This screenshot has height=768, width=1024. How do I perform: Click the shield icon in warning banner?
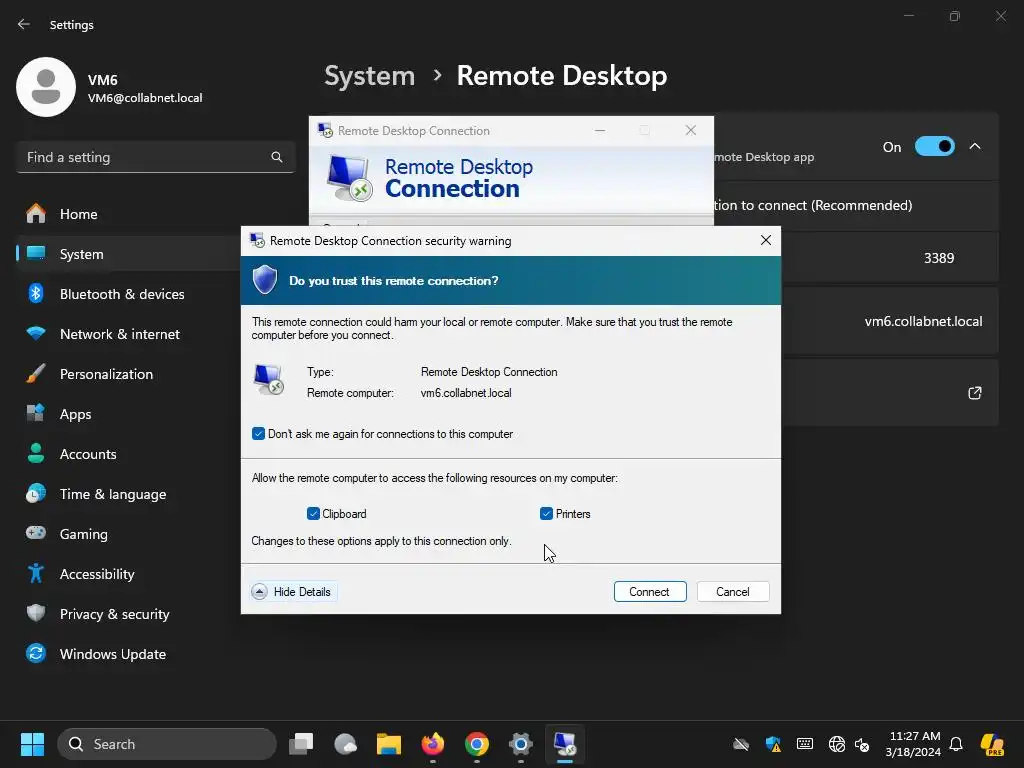click(x=265, y=280)
